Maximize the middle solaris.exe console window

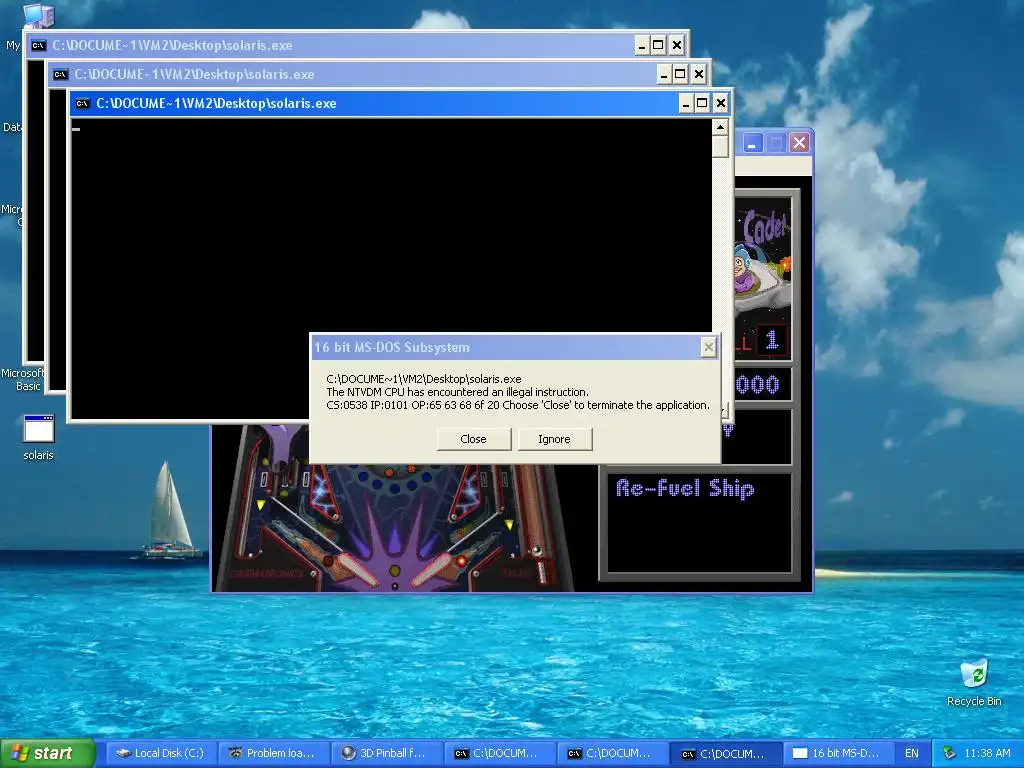(x=680, y=74)
